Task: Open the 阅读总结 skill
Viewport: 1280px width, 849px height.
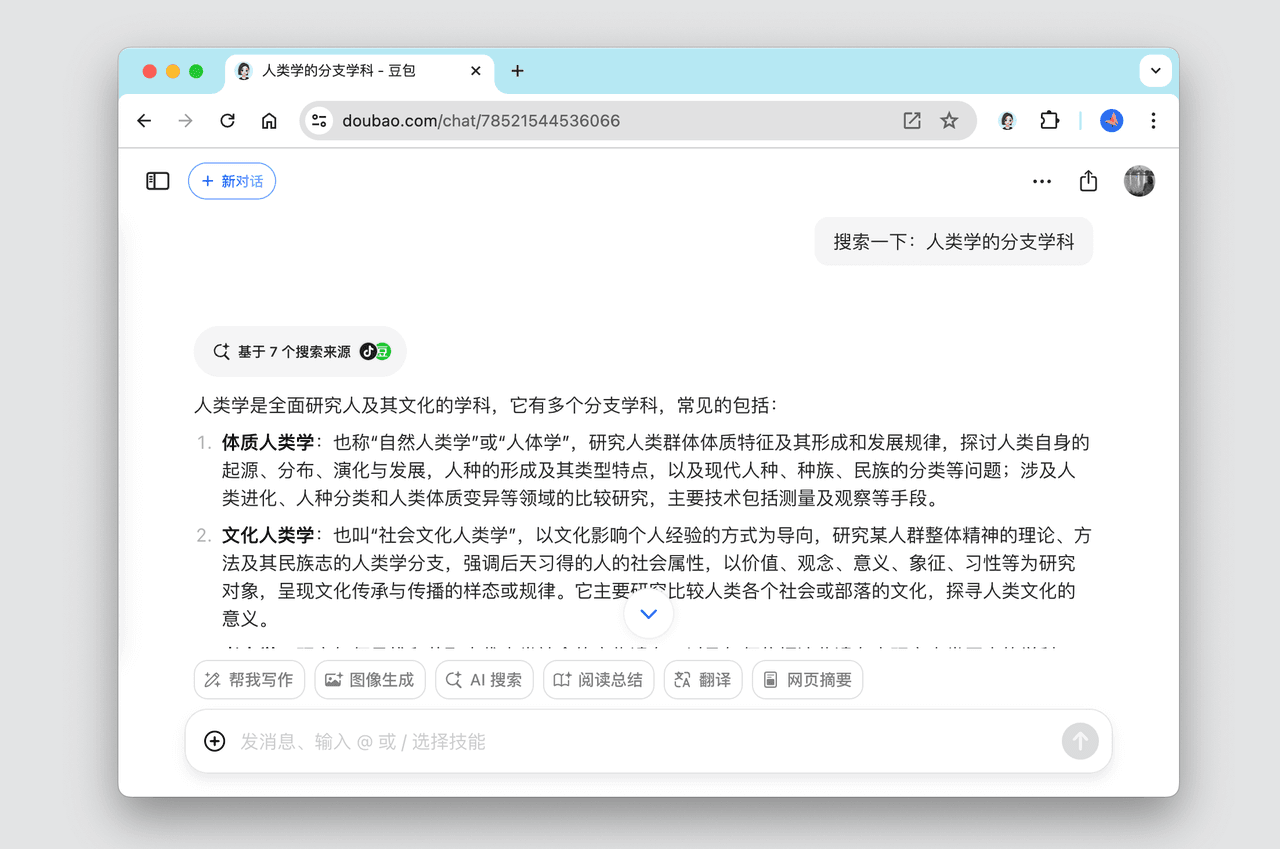Action: point(598,680)
